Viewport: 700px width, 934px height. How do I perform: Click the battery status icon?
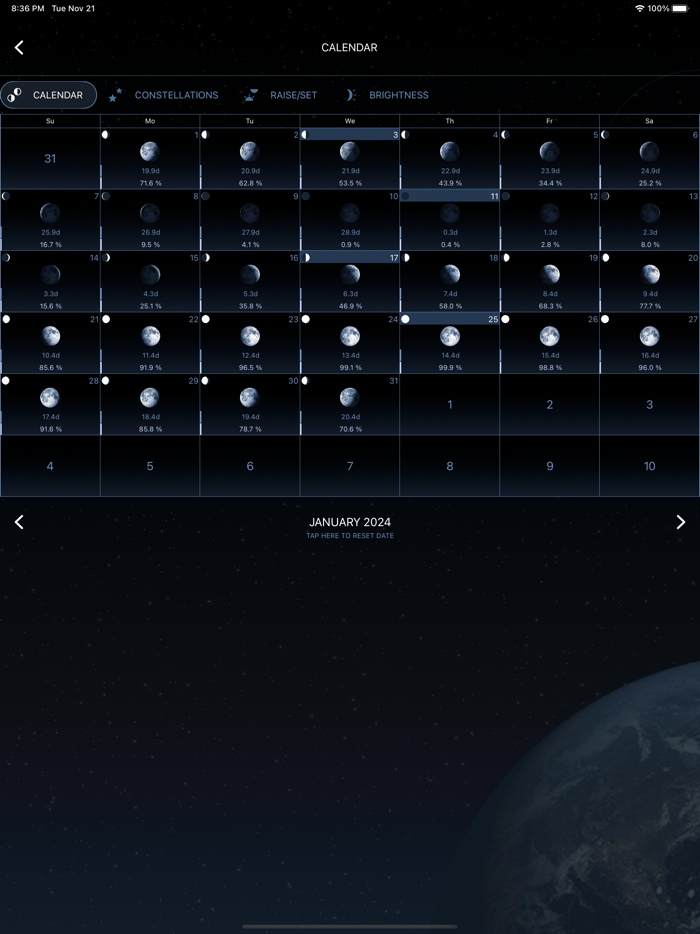(681, 8)
